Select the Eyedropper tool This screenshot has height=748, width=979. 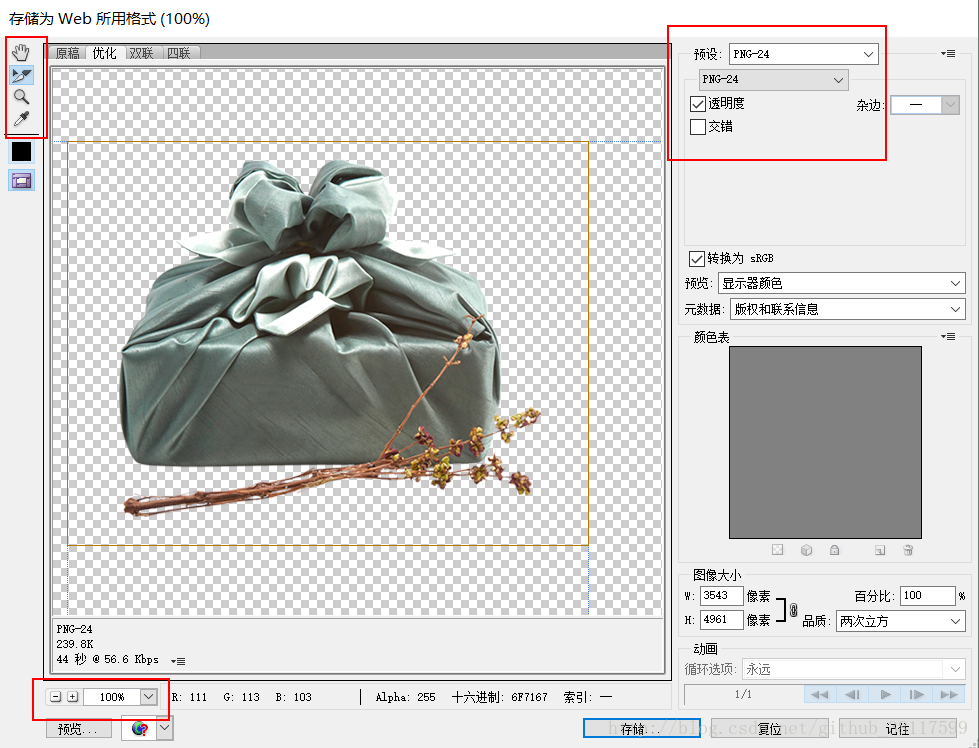point(21,119)
